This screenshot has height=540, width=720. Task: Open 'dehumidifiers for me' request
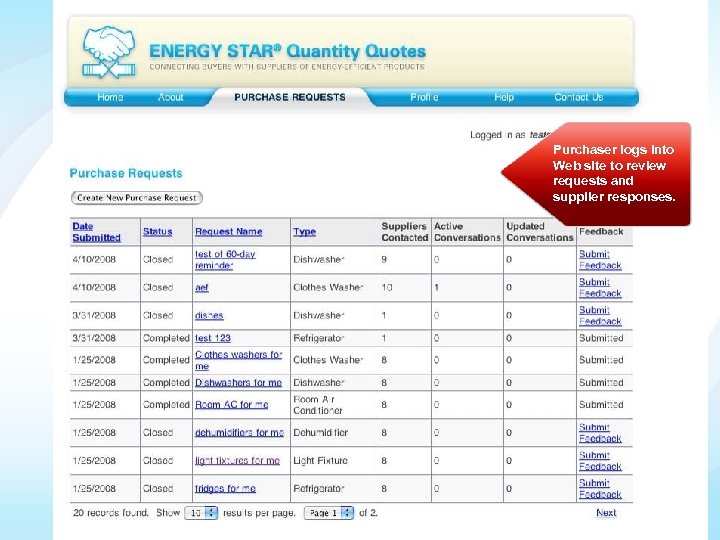pos(239,433)
